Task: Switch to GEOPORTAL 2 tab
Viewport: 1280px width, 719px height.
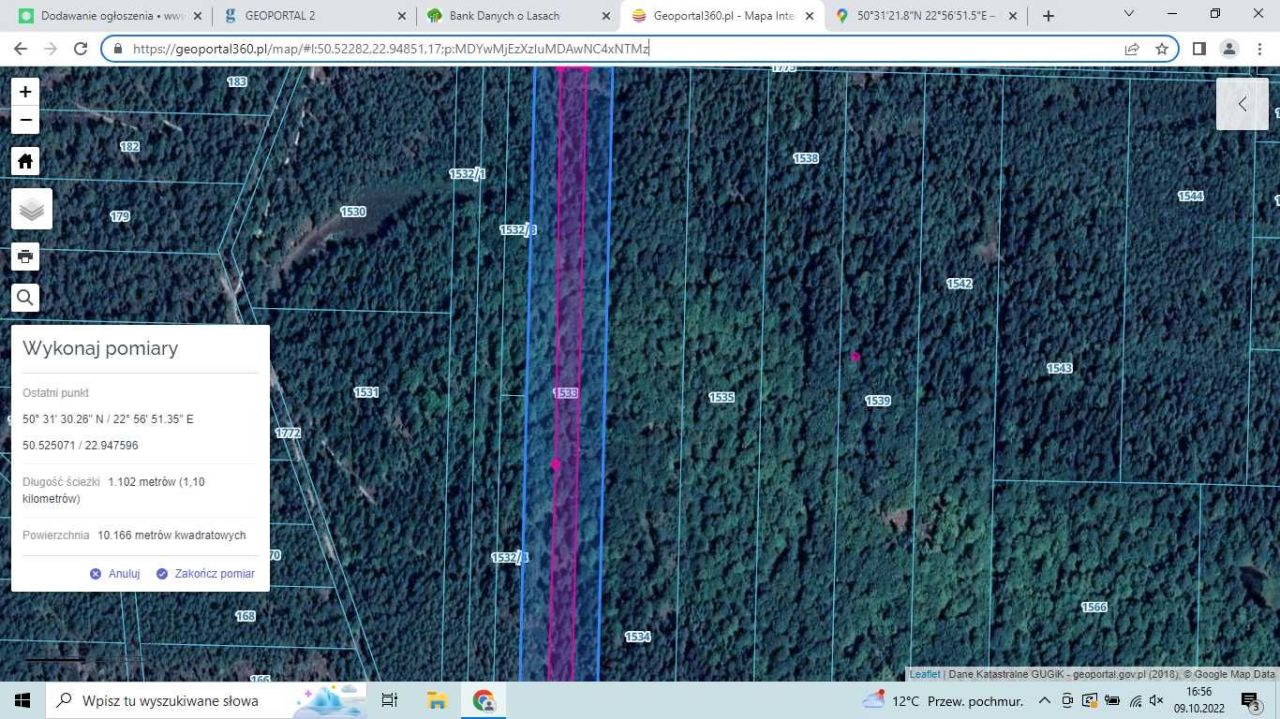Action: click(x=315, y=16)
